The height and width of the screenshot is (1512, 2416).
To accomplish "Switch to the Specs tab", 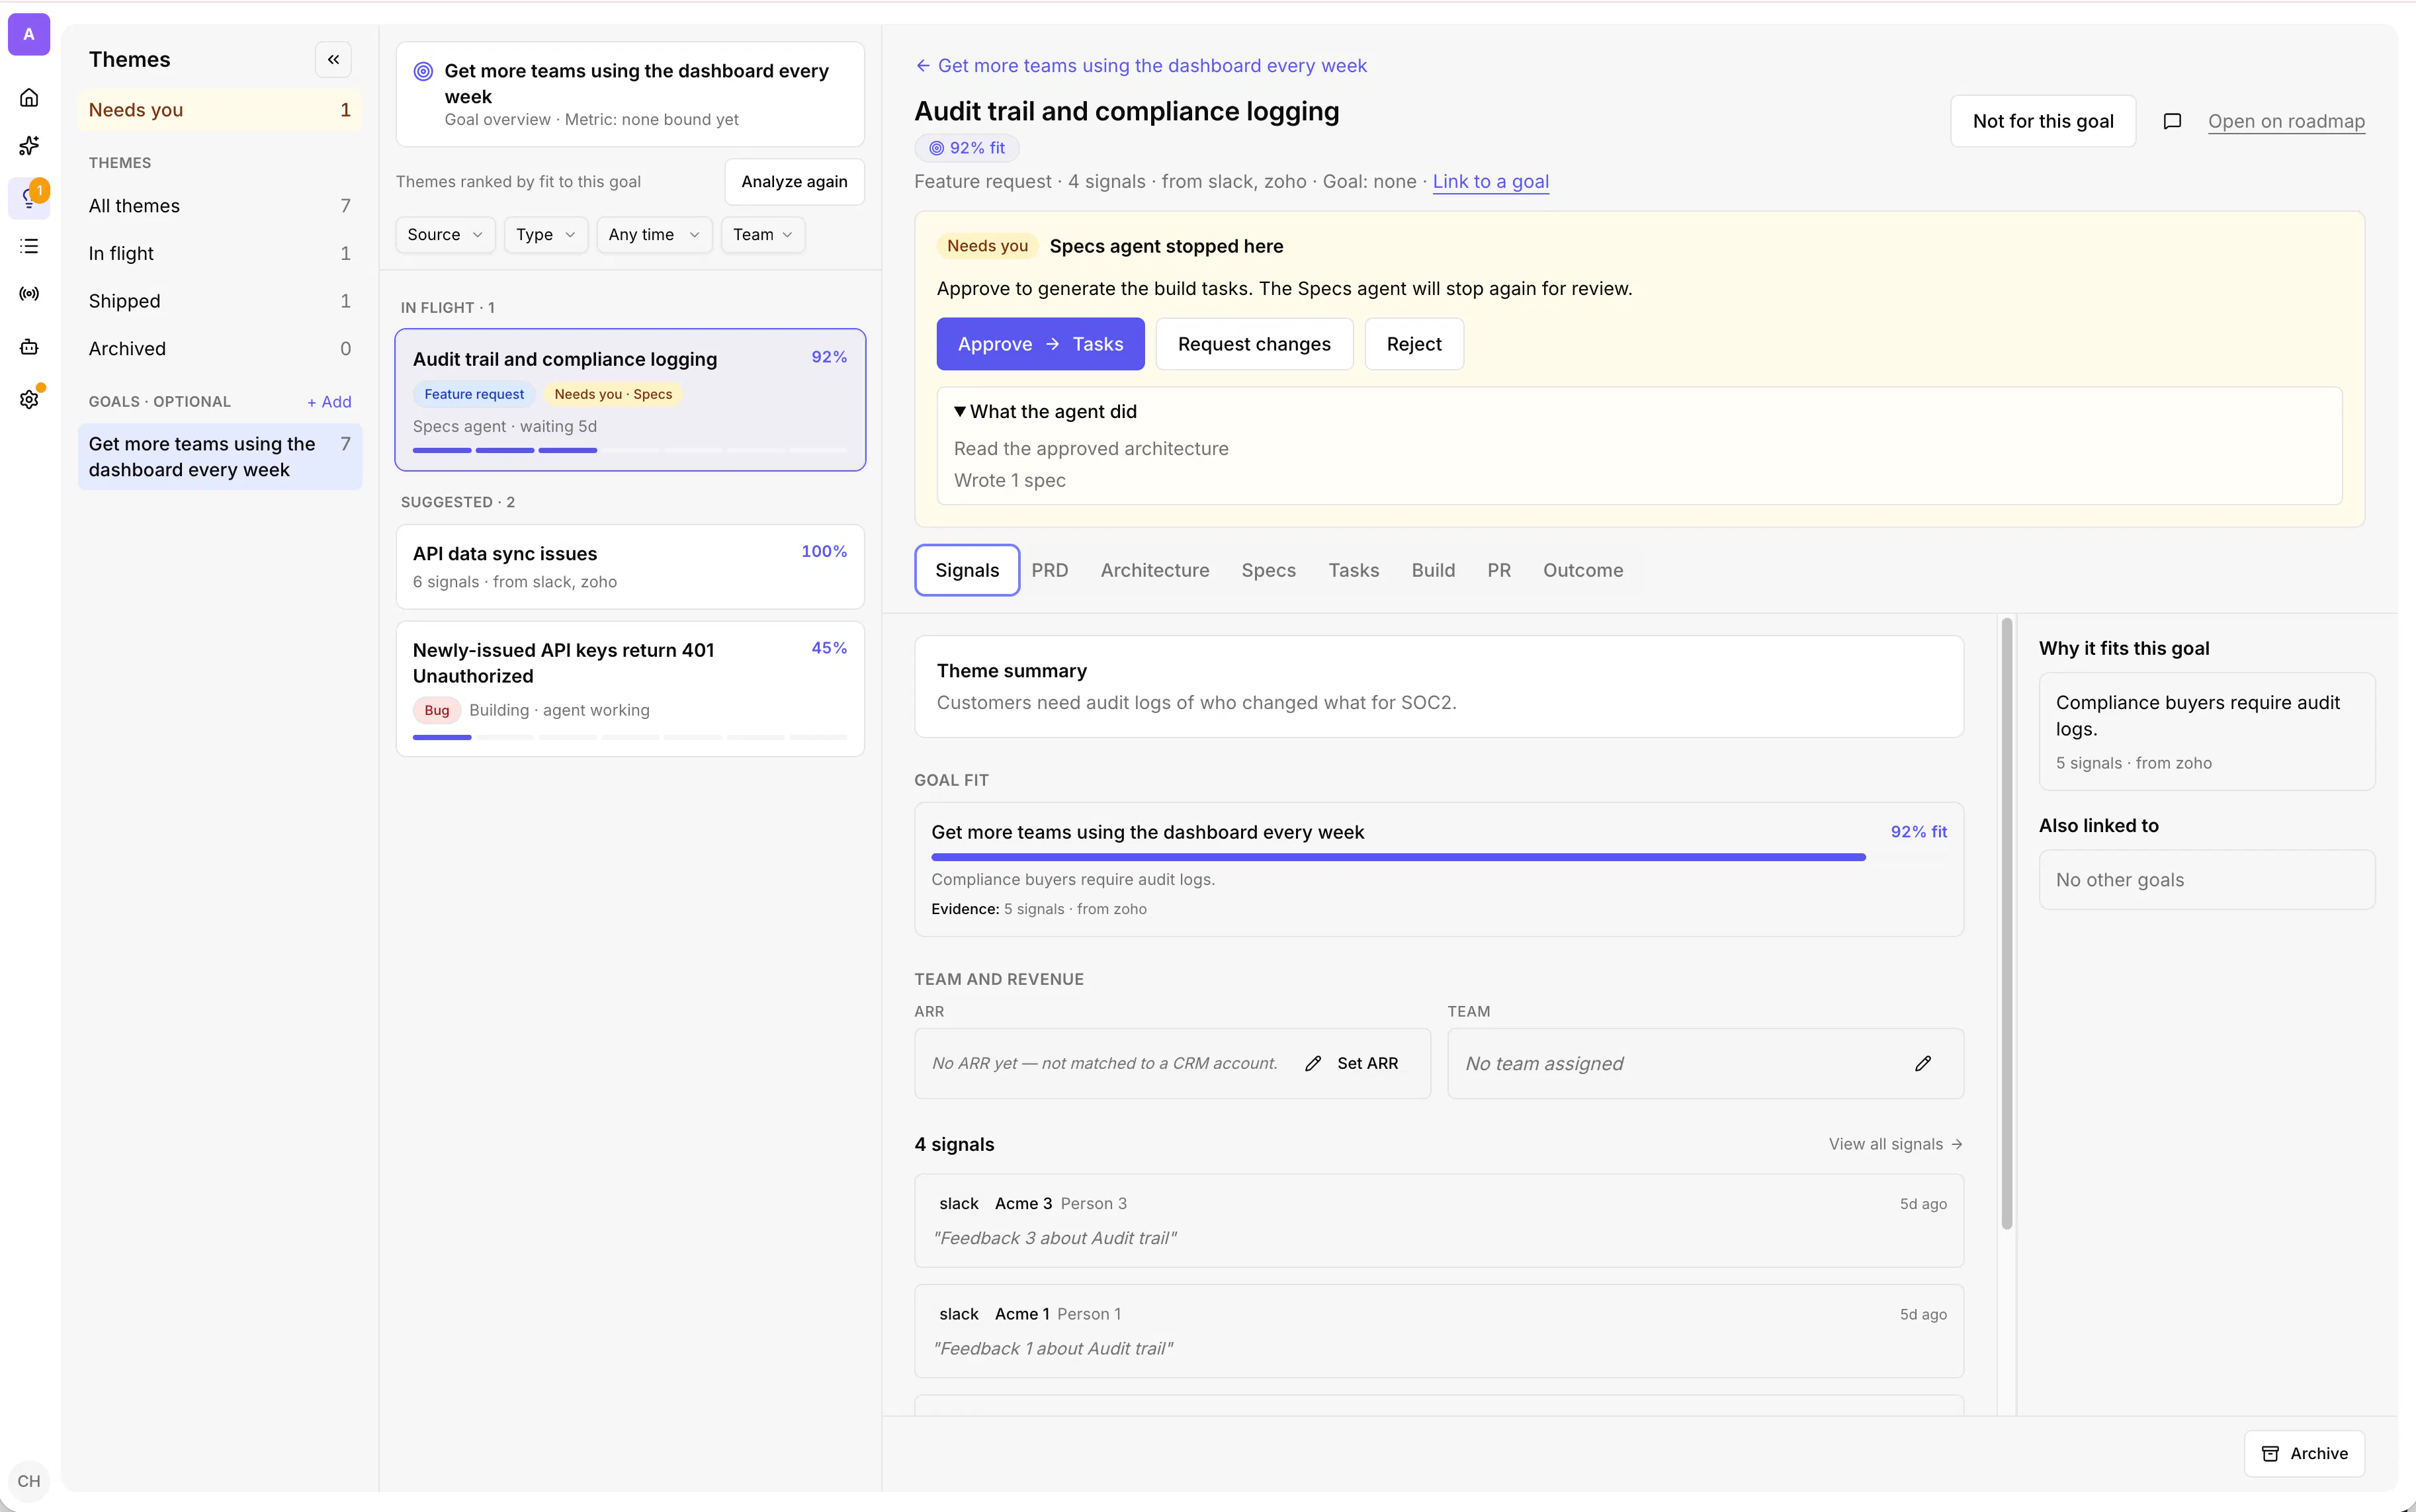I will tap(1268, 570).
